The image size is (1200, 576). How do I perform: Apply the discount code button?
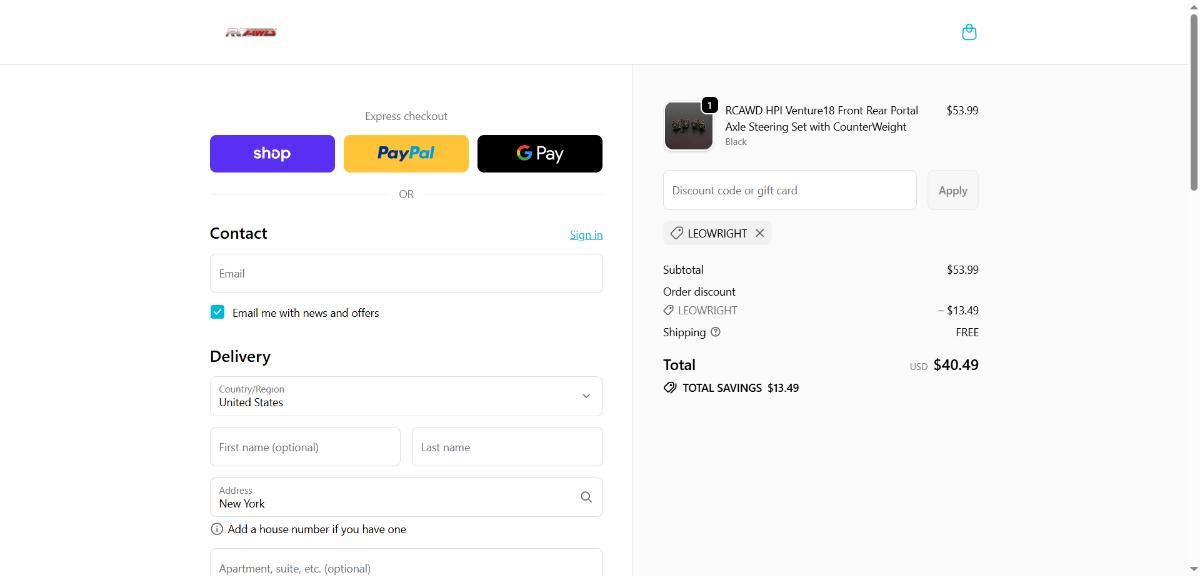tap(952, 190)
